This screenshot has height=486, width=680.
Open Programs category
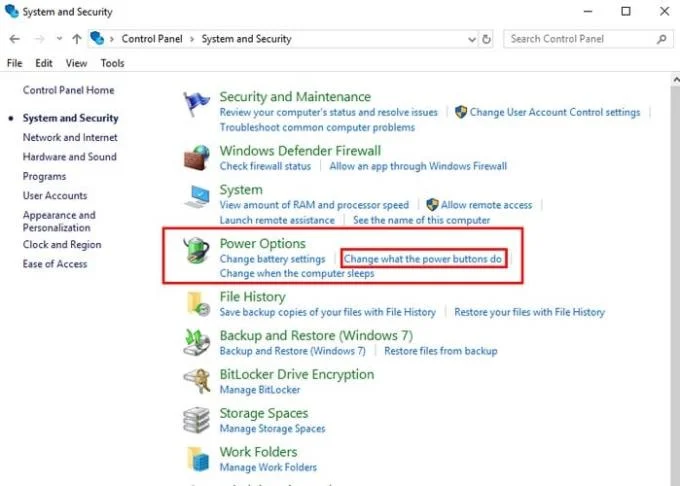click(x=44, y=176)
